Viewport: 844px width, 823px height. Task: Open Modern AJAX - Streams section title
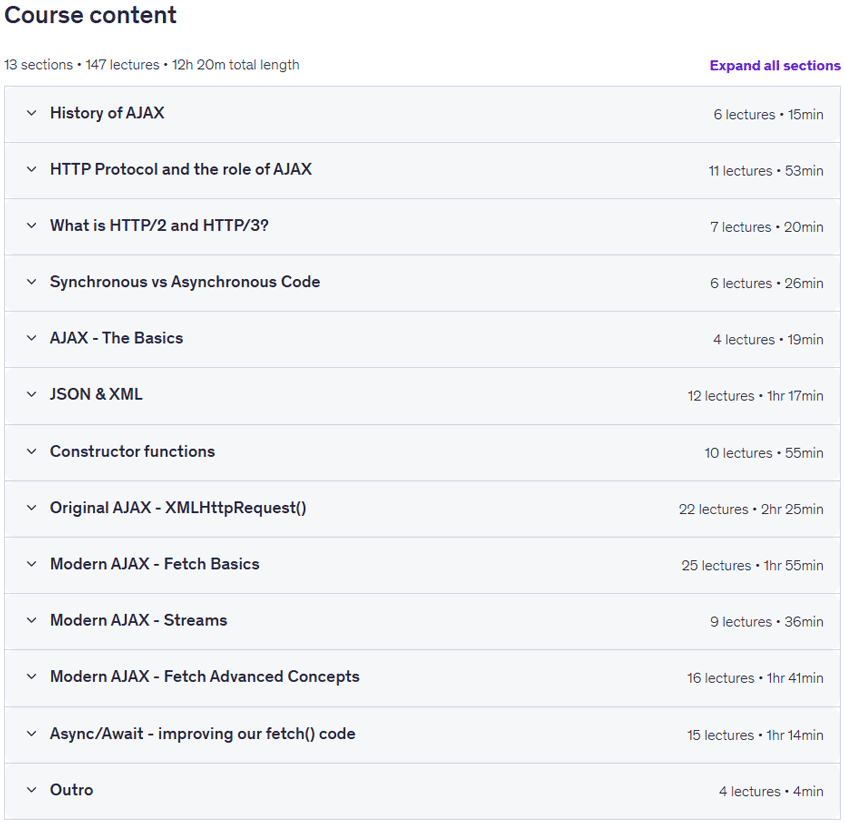pyautogui.click(x=138, y=621)
